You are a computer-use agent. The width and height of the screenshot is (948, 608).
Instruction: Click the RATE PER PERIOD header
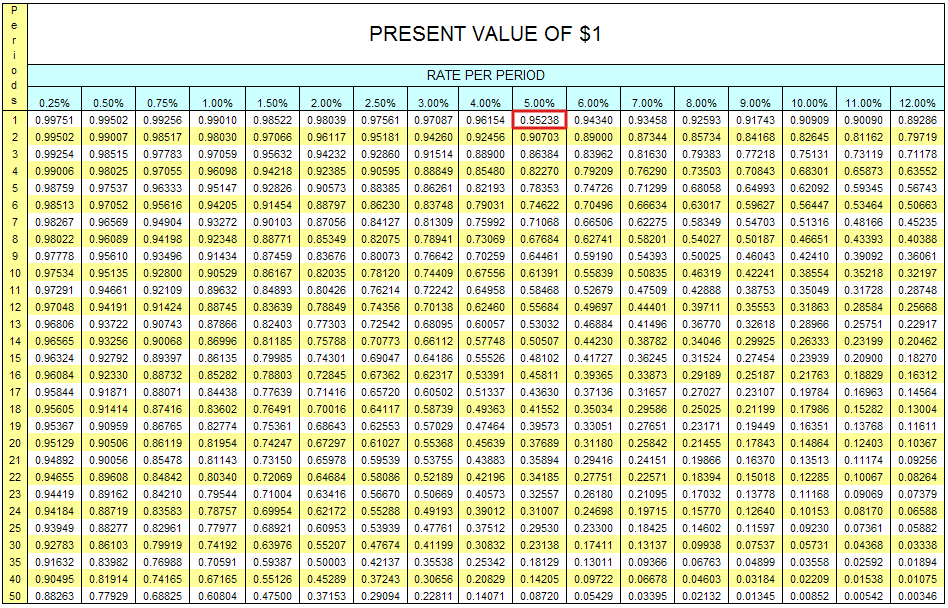(485, 75)
